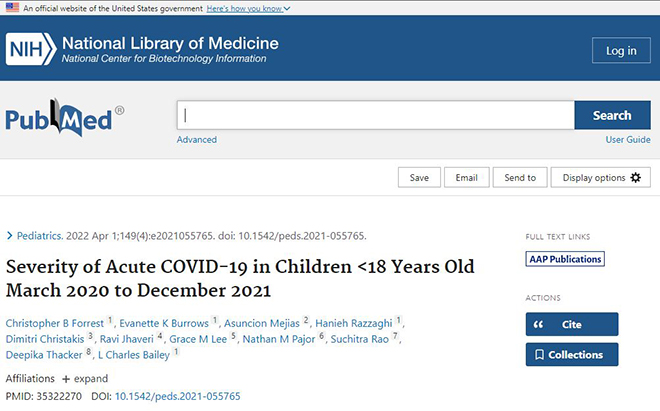
Task: Click the Save button
Action: click(x=419, y=178)
